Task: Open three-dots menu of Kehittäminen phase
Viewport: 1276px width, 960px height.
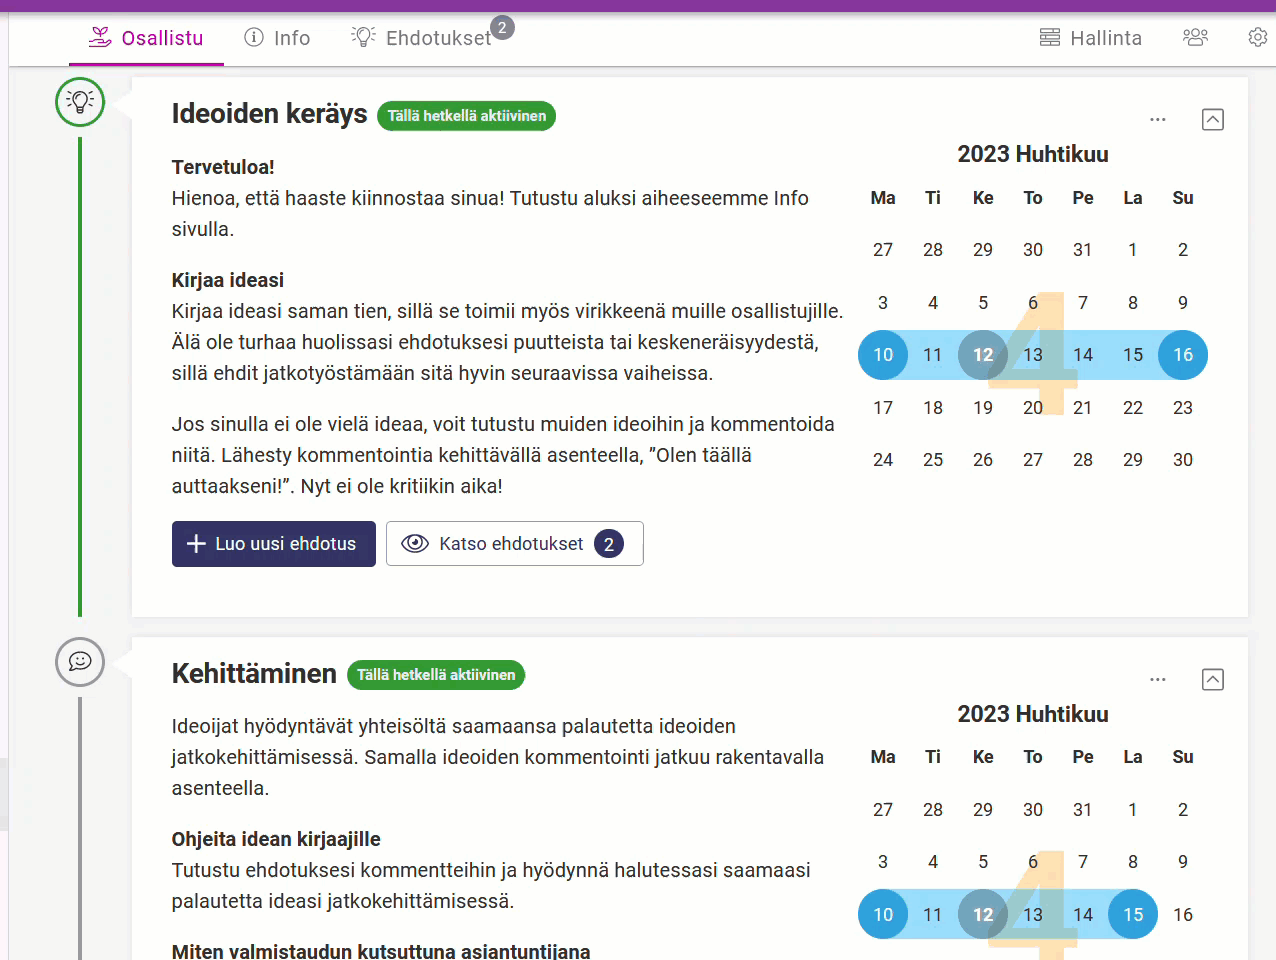Action: [1158, 679]
